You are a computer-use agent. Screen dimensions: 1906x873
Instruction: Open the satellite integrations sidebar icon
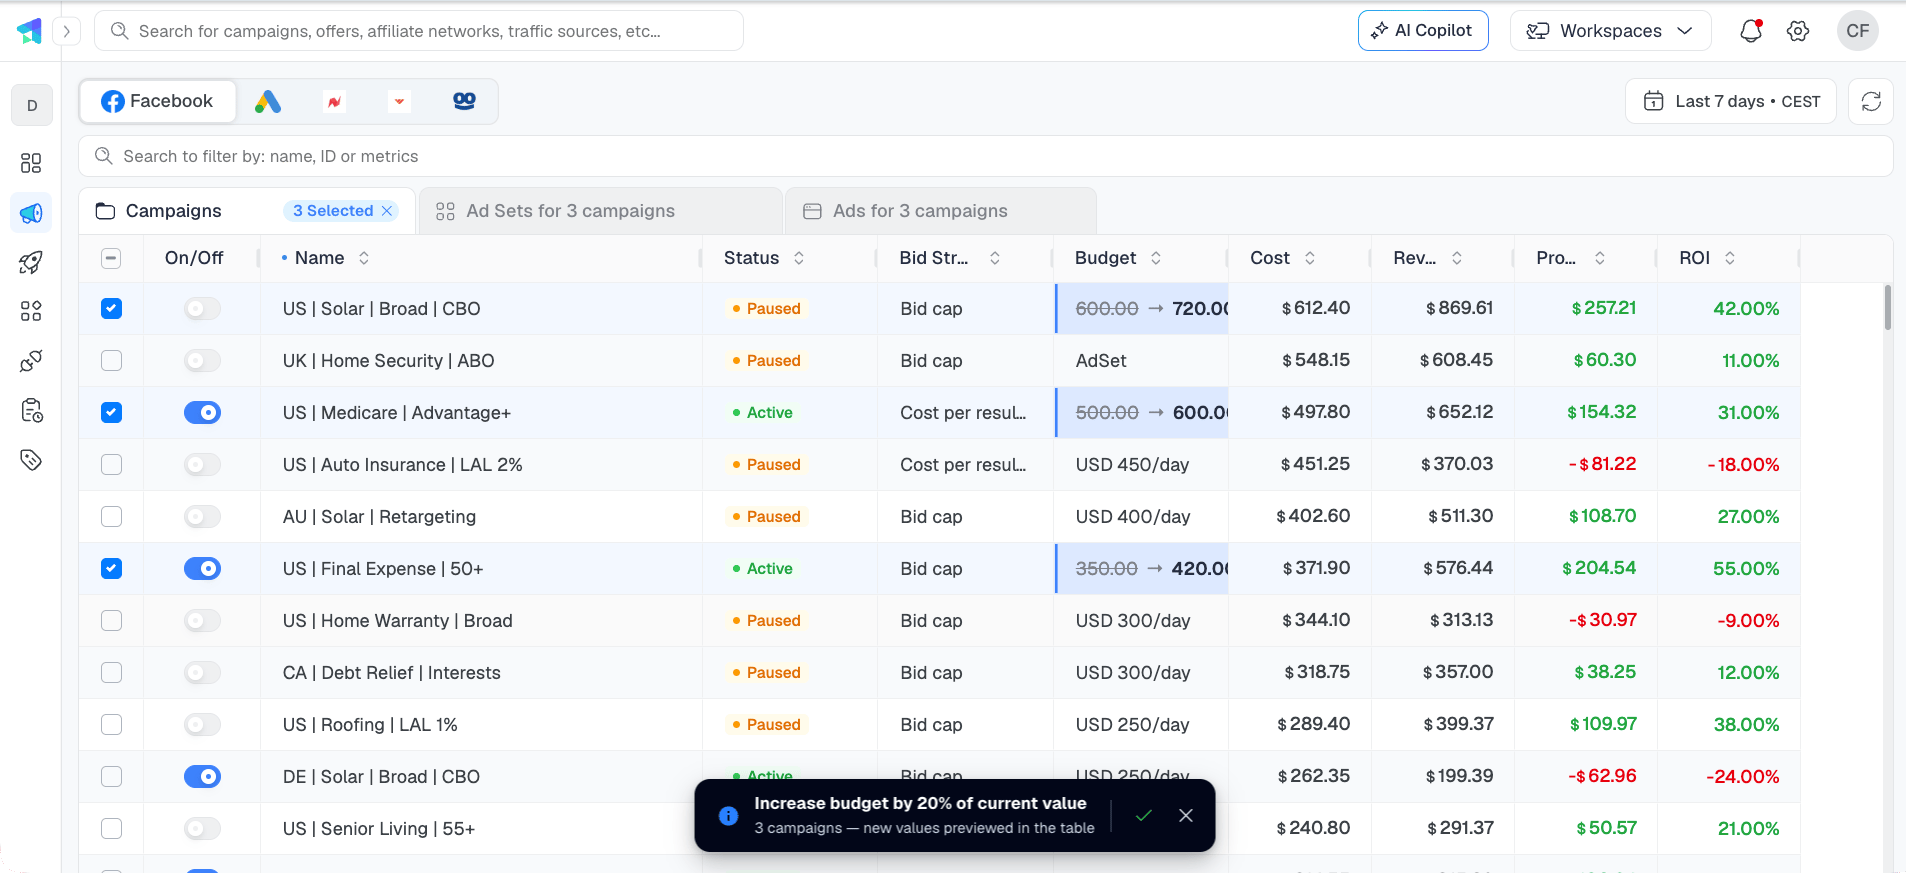(31, 361)
